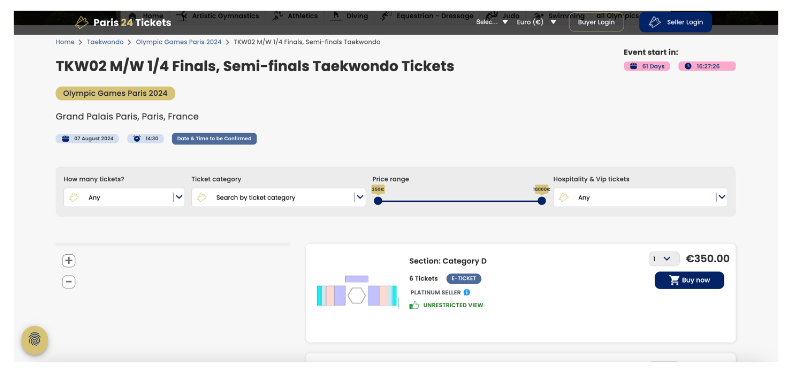Click the clock icon beside 14:30
The width and height of the screenshot is (796, 368).
137,139
